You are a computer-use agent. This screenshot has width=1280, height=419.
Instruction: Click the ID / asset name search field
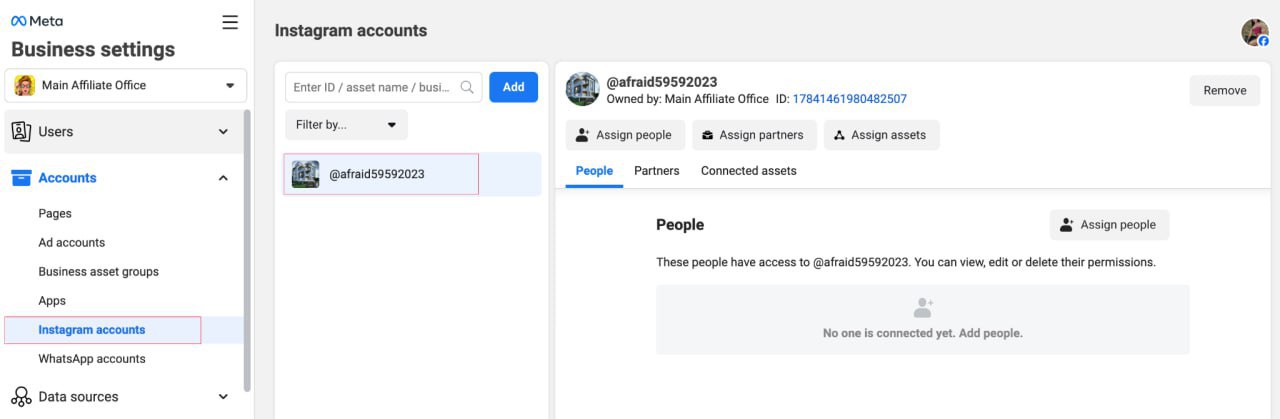[x=384, y=87]
